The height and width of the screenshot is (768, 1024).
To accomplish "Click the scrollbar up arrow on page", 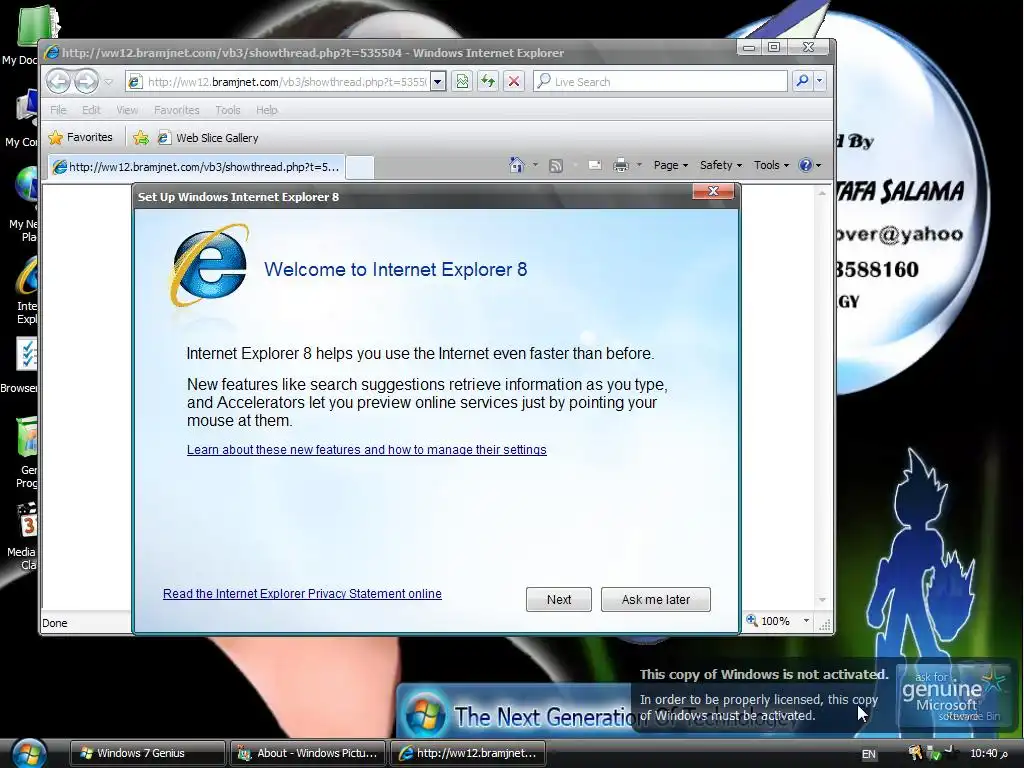I will (822, 193).
